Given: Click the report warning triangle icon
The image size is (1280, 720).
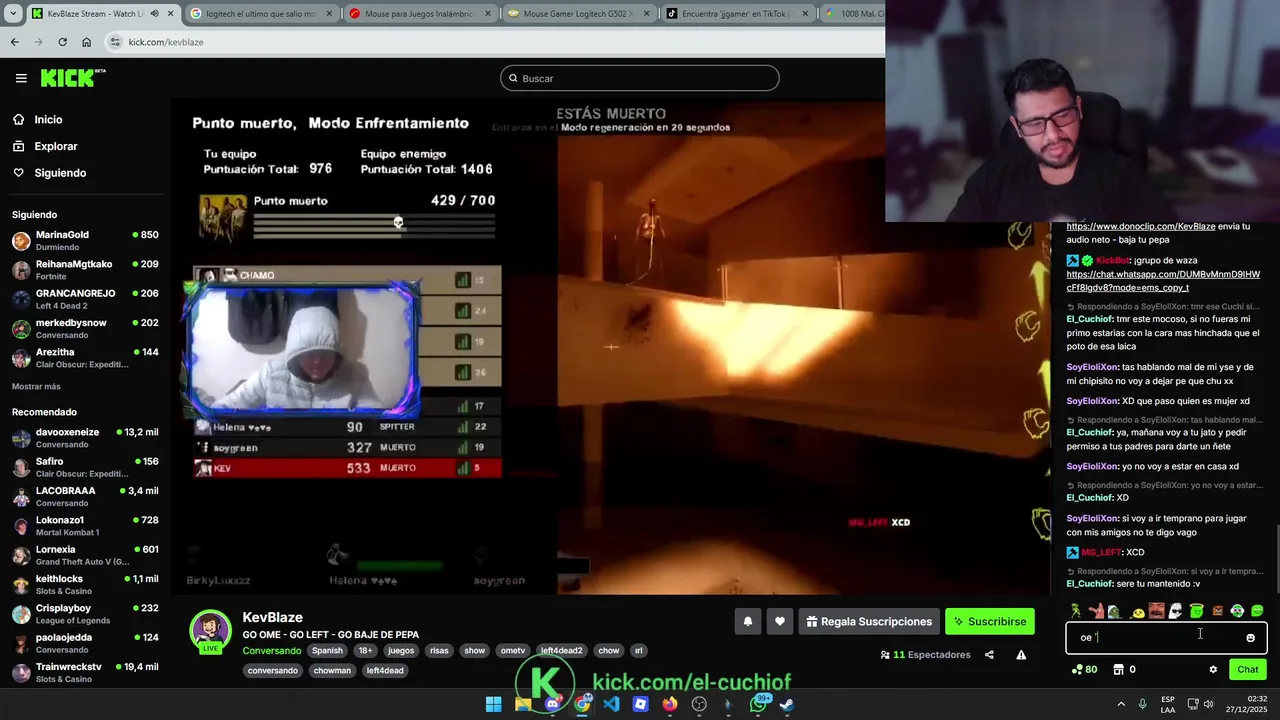Looking at the screenshot, I should click(1021, 655).
